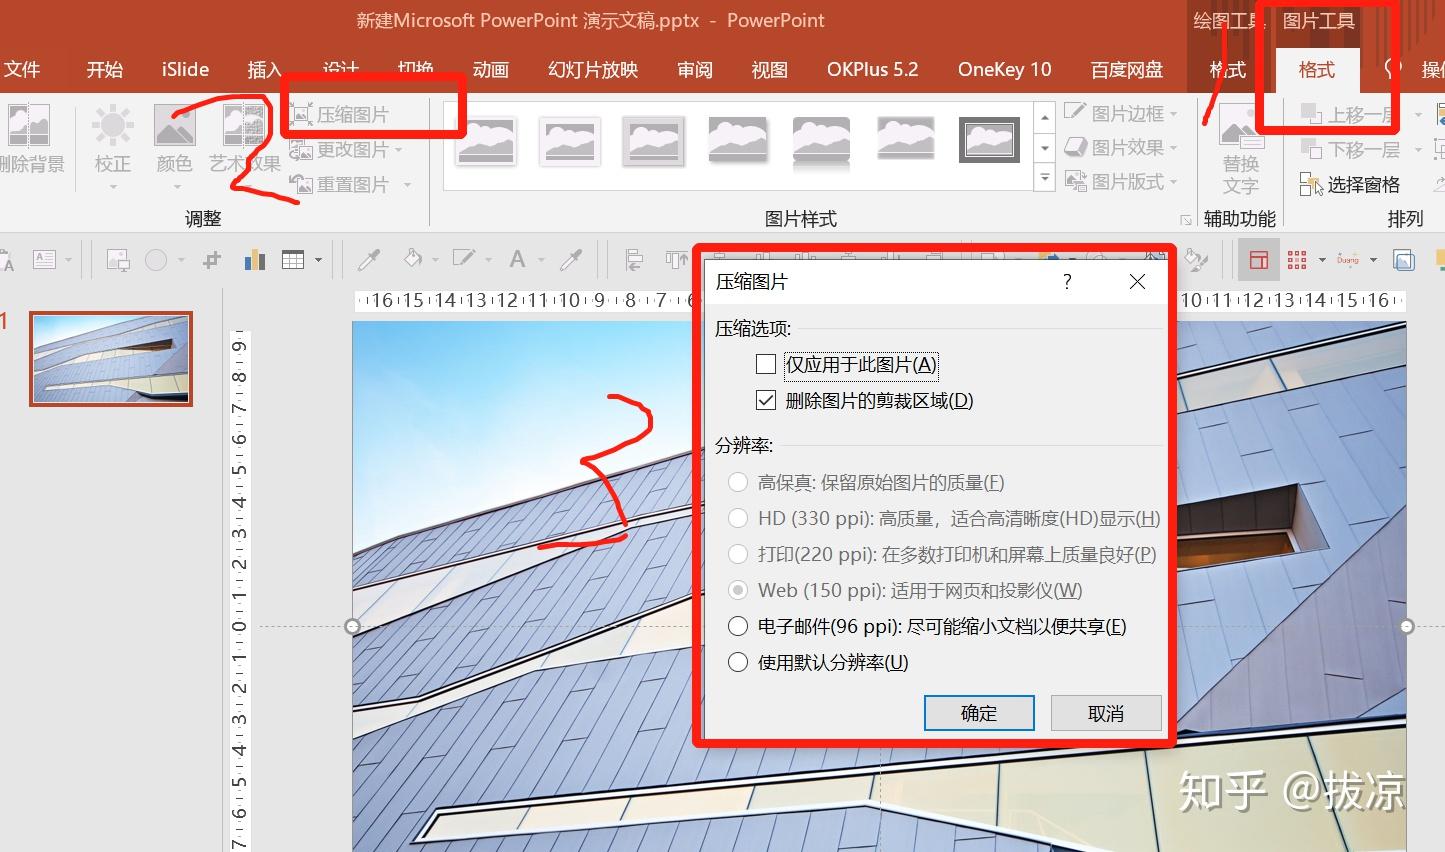1445x852 pixels.
Task: Switch to the 动画 tab
Action: (490, 69)
